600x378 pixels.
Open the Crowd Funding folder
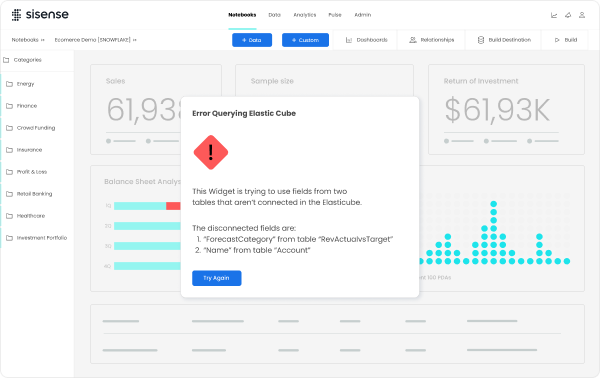[x=36, y=128]
